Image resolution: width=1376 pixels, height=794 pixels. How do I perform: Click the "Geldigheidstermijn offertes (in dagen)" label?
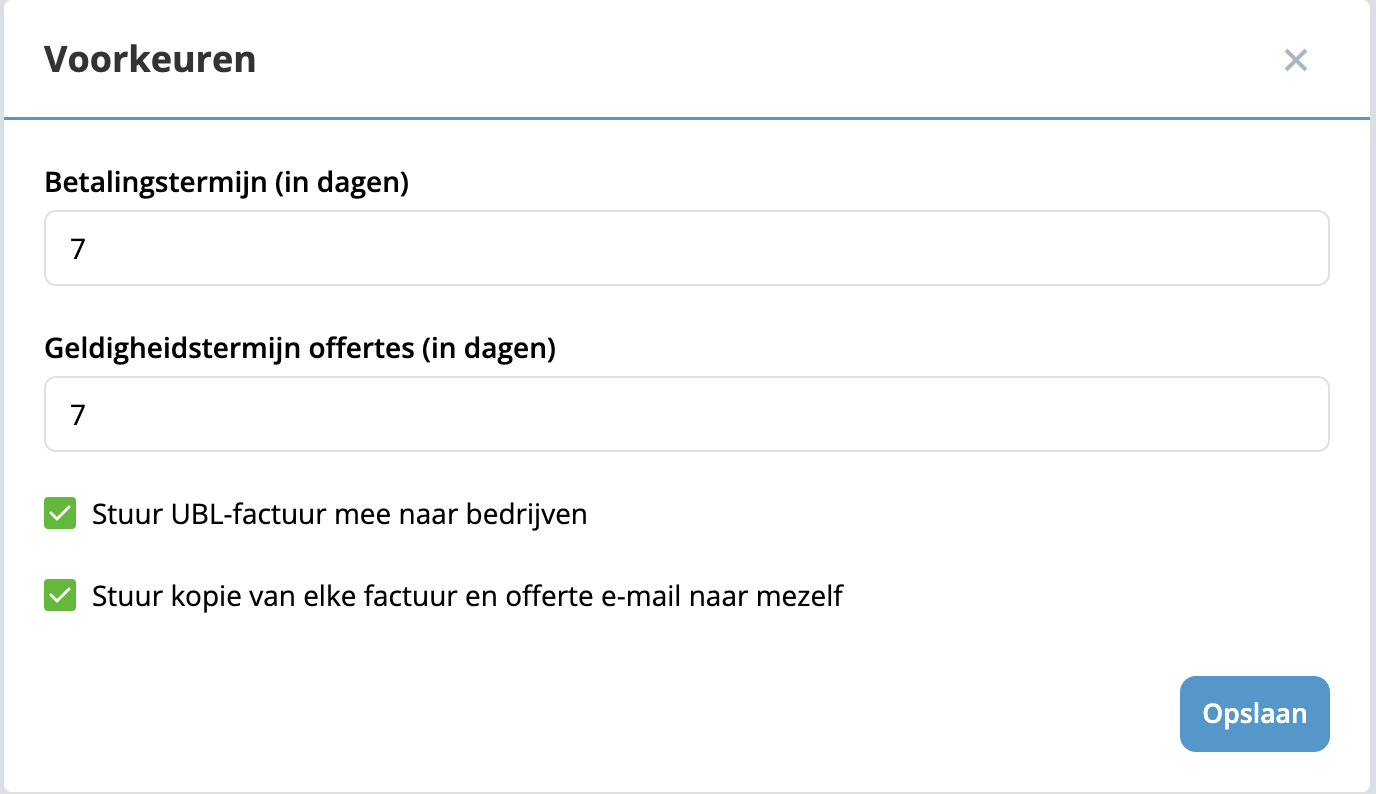coord(300,349)
